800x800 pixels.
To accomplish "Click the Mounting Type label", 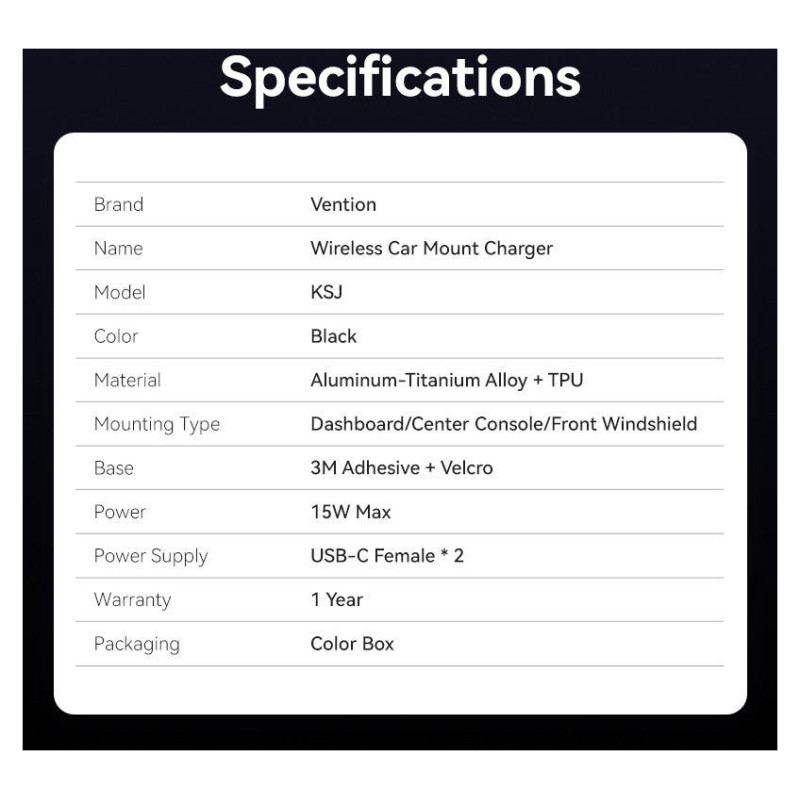I will click(x=156, y=424).
